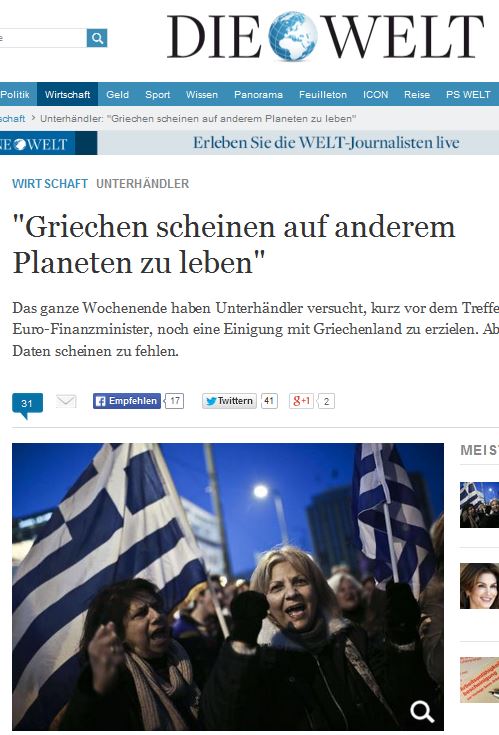Open the woman portrait sidebar thumbnail
499x735 pixels.
click(479, 586)
